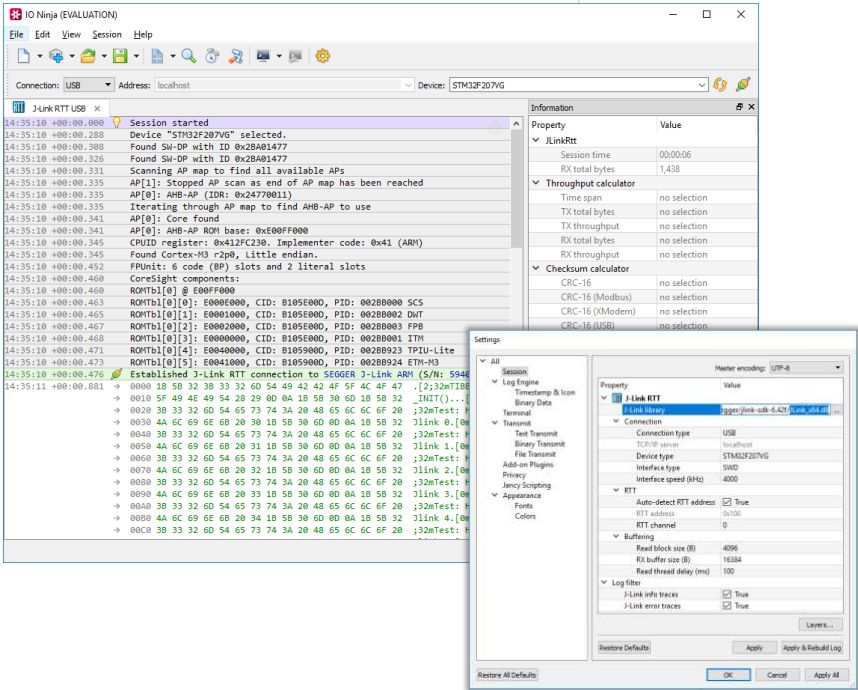The width and height of the screenshot is (858, 690).
Task: Open the Session menu
Action: [107, 34]
